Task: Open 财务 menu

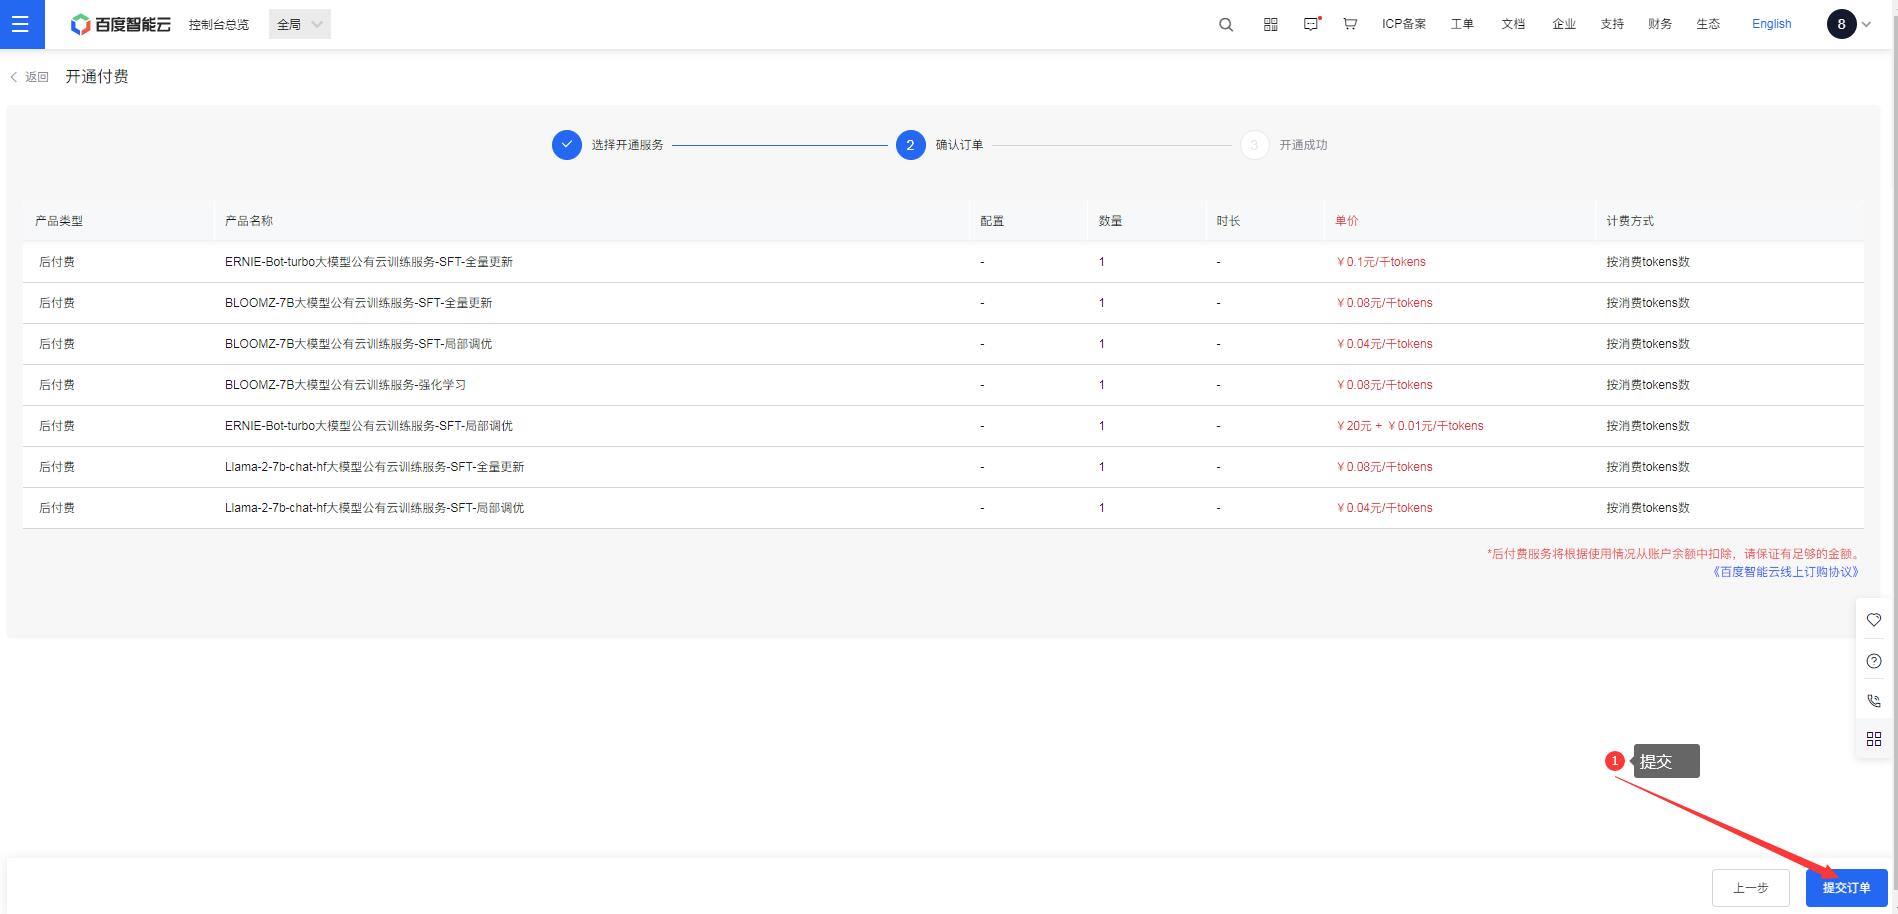Action: coord(1660,24)
